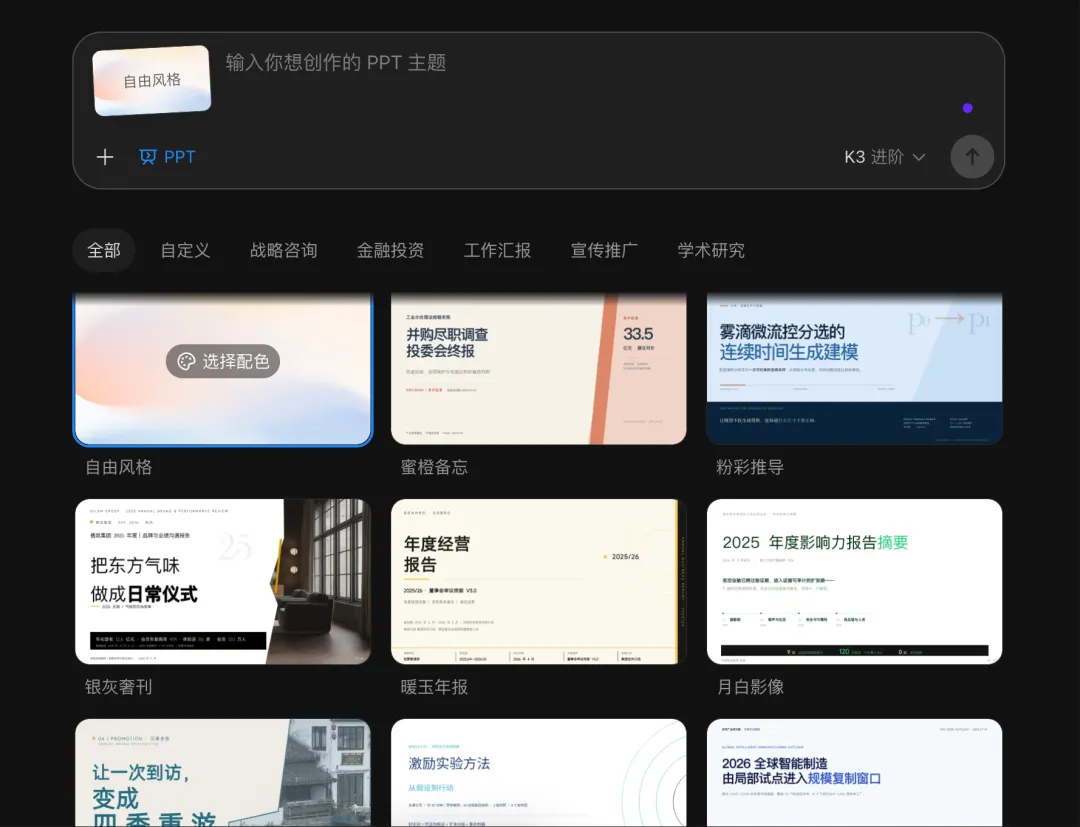Choose the 银灰奢刊 template thumbnail

[x=223, y=582]
